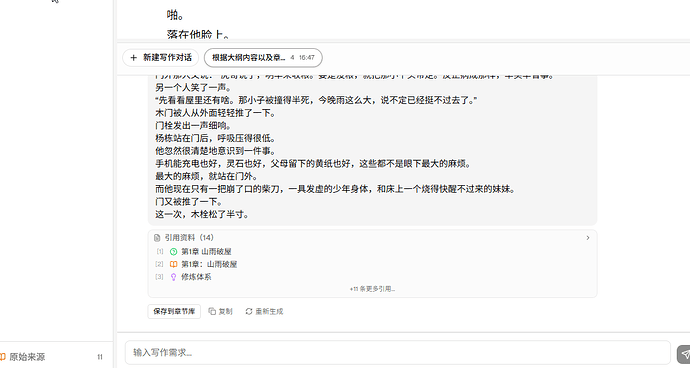690x368 pixels.
Task: Click reference number [1] label
Action: click(160, 252)
